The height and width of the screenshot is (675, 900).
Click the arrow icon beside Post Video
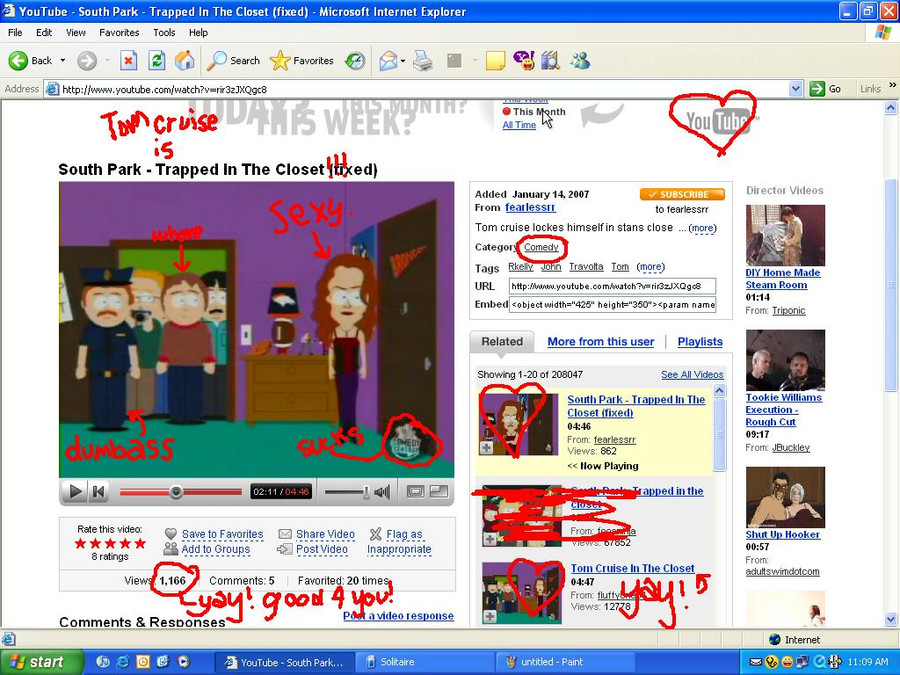coord(285,549)
